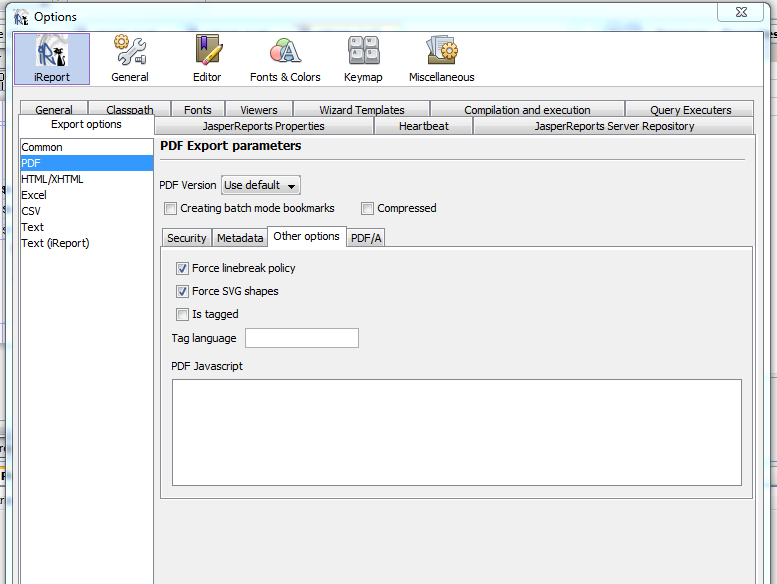777x584 pixels.
Task: Toggle the Compressed checkbox
Action: [367, 209]
